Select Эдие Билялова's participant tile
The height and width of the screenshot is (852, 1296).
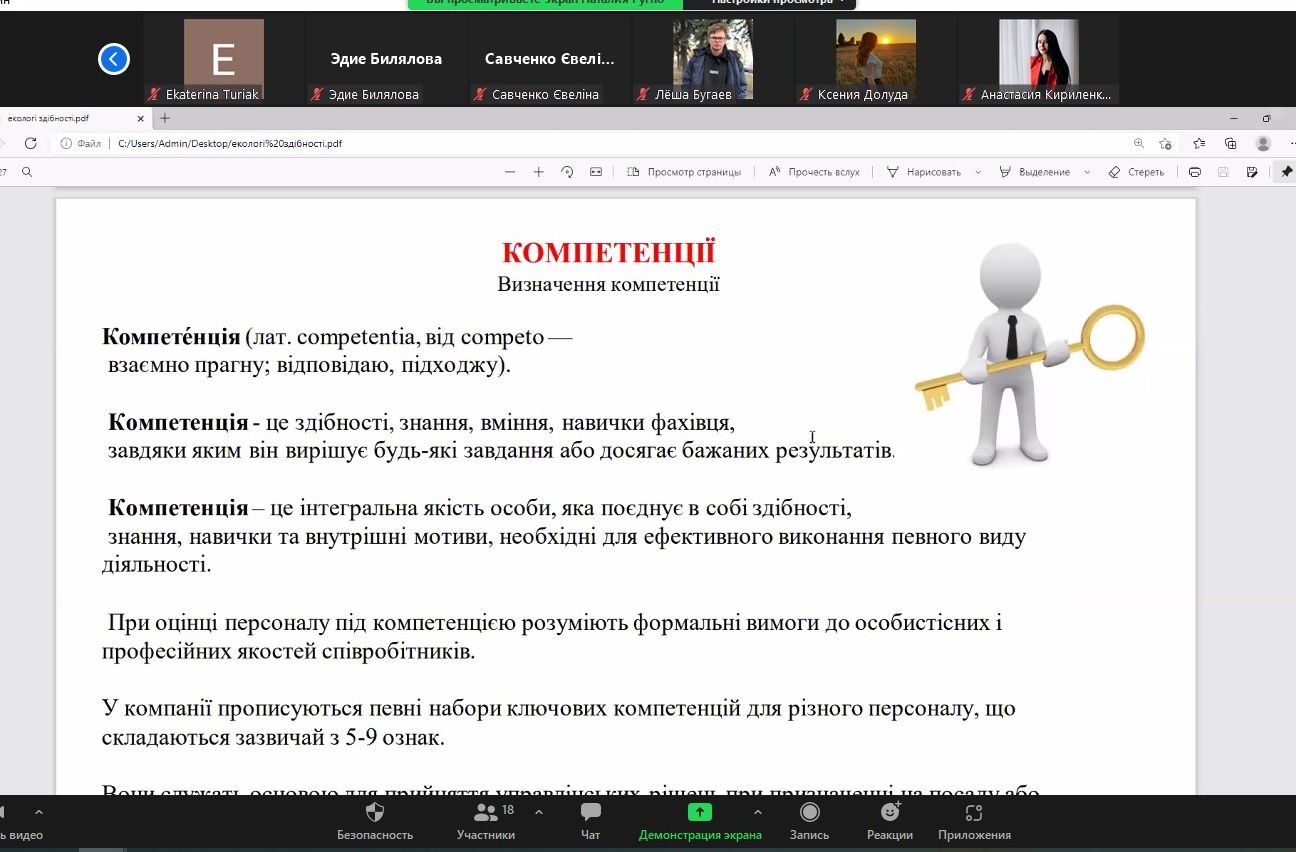[x=386, y=60]
